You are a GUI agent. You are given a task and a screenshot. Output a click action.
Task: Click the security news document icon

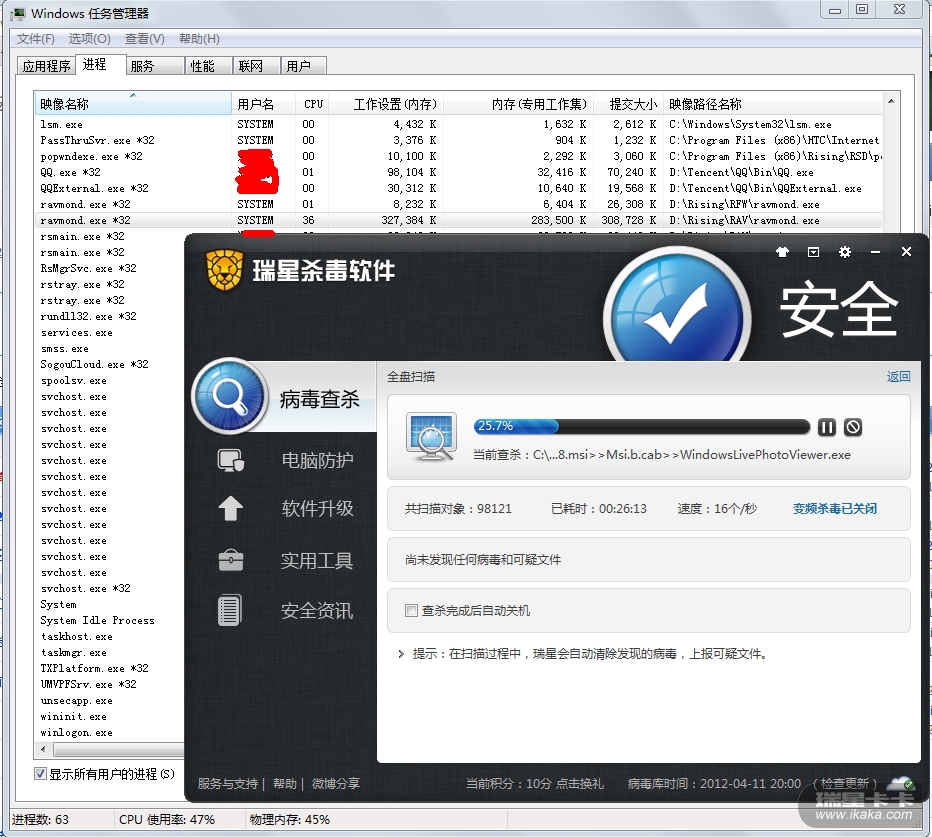pos(230,610)
